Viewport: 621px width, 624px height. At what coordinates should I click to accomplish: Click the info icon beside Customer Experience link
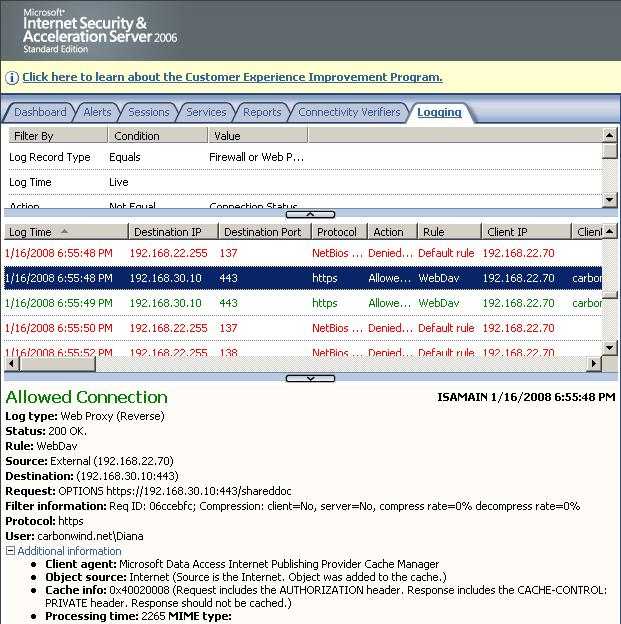tap(11, 77)
